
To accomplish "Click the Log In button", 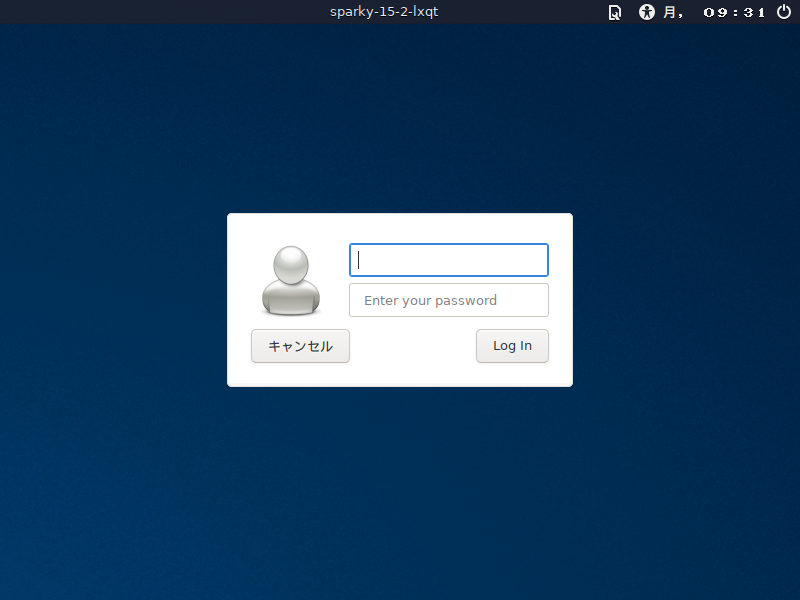I will point(512,346).
